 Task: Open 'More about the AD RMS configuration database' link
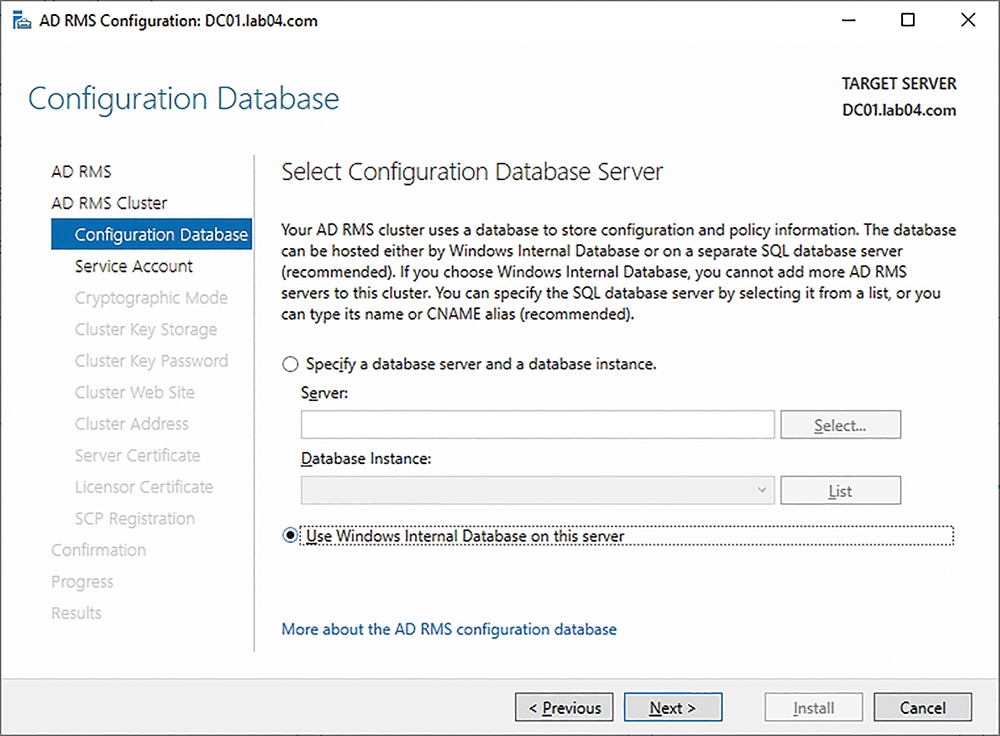point(449,629)
